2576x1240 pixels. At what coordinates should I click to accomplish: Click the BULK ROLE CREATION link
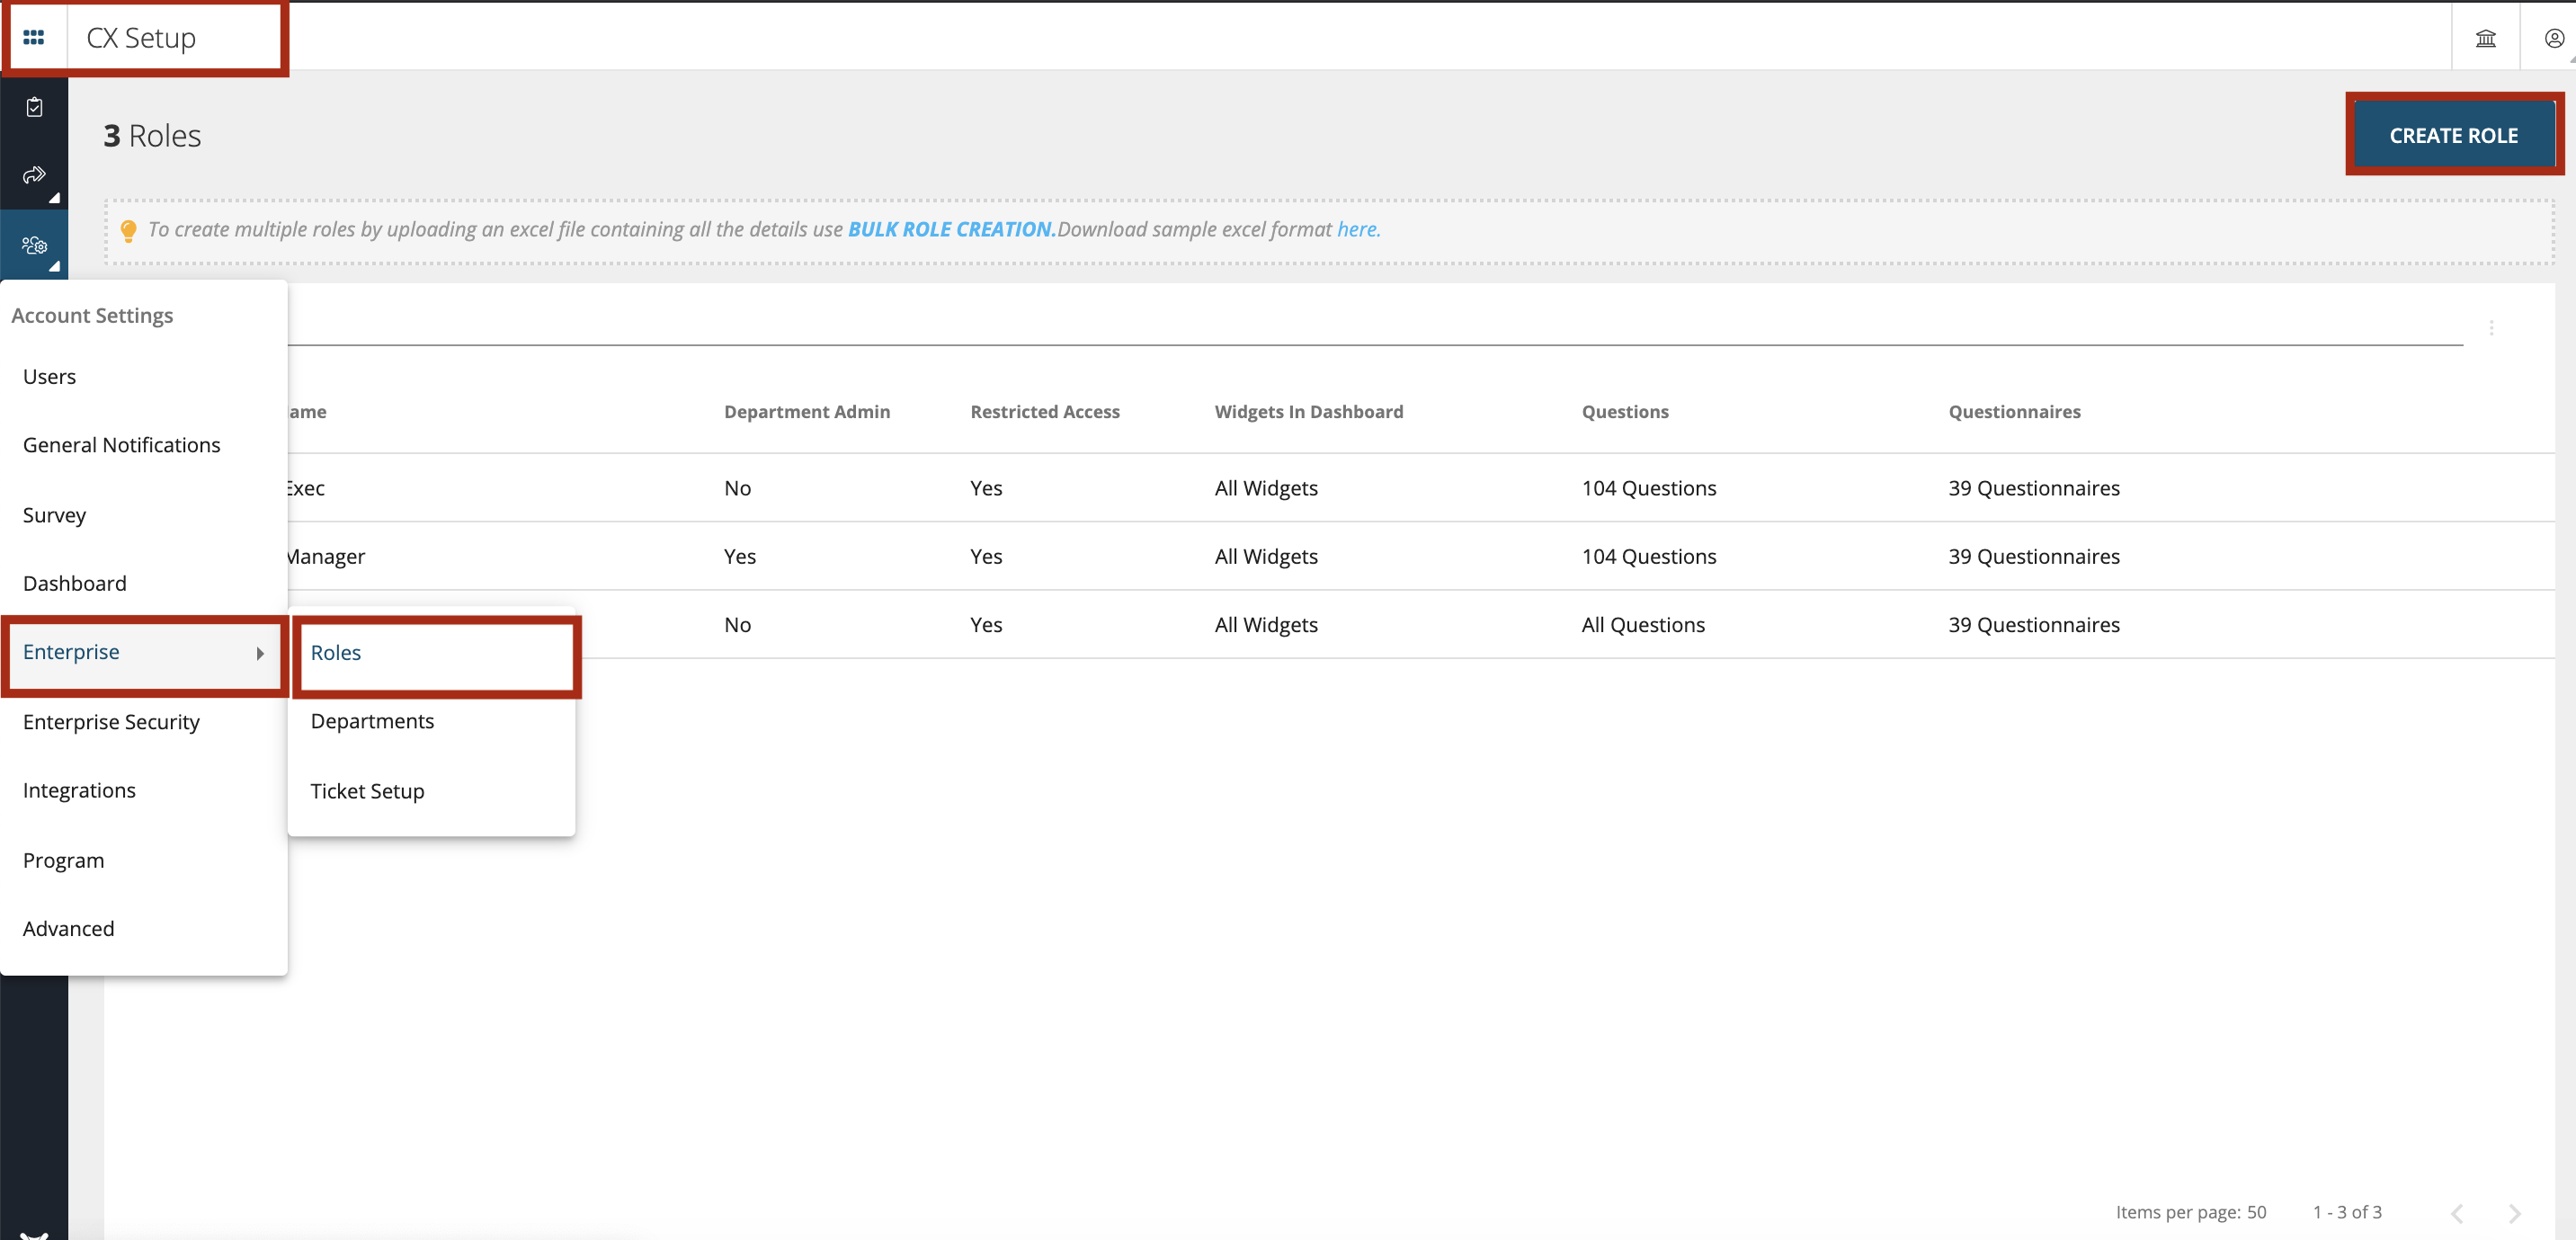950,229
